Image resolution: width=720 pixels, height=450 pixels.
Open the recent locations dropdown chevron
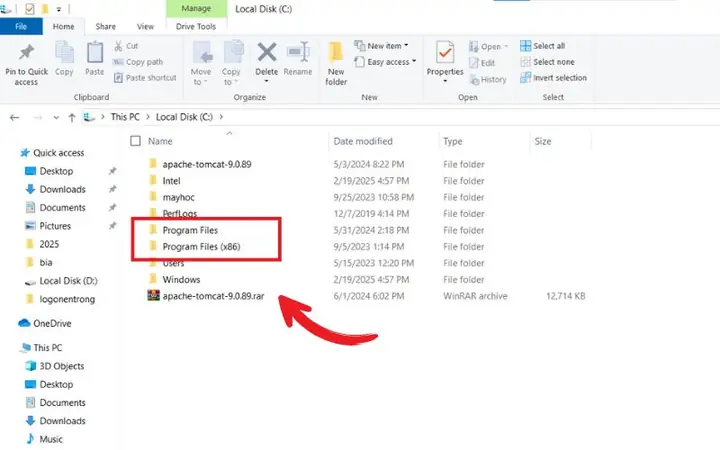56,118
